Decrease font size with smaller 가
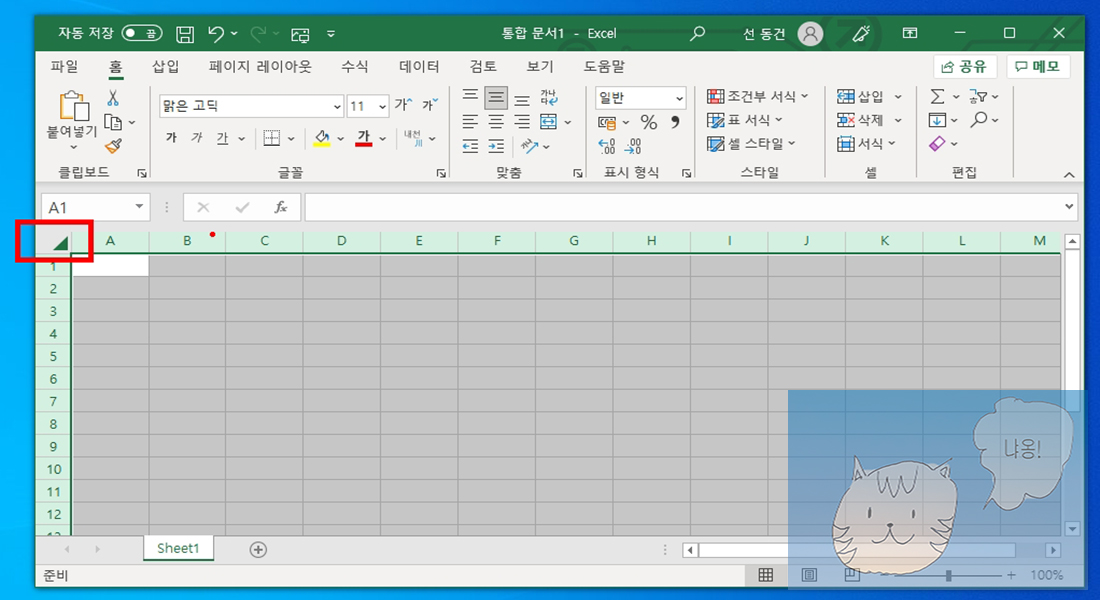Screen dimensions: 1100x600 coord(430,105)
